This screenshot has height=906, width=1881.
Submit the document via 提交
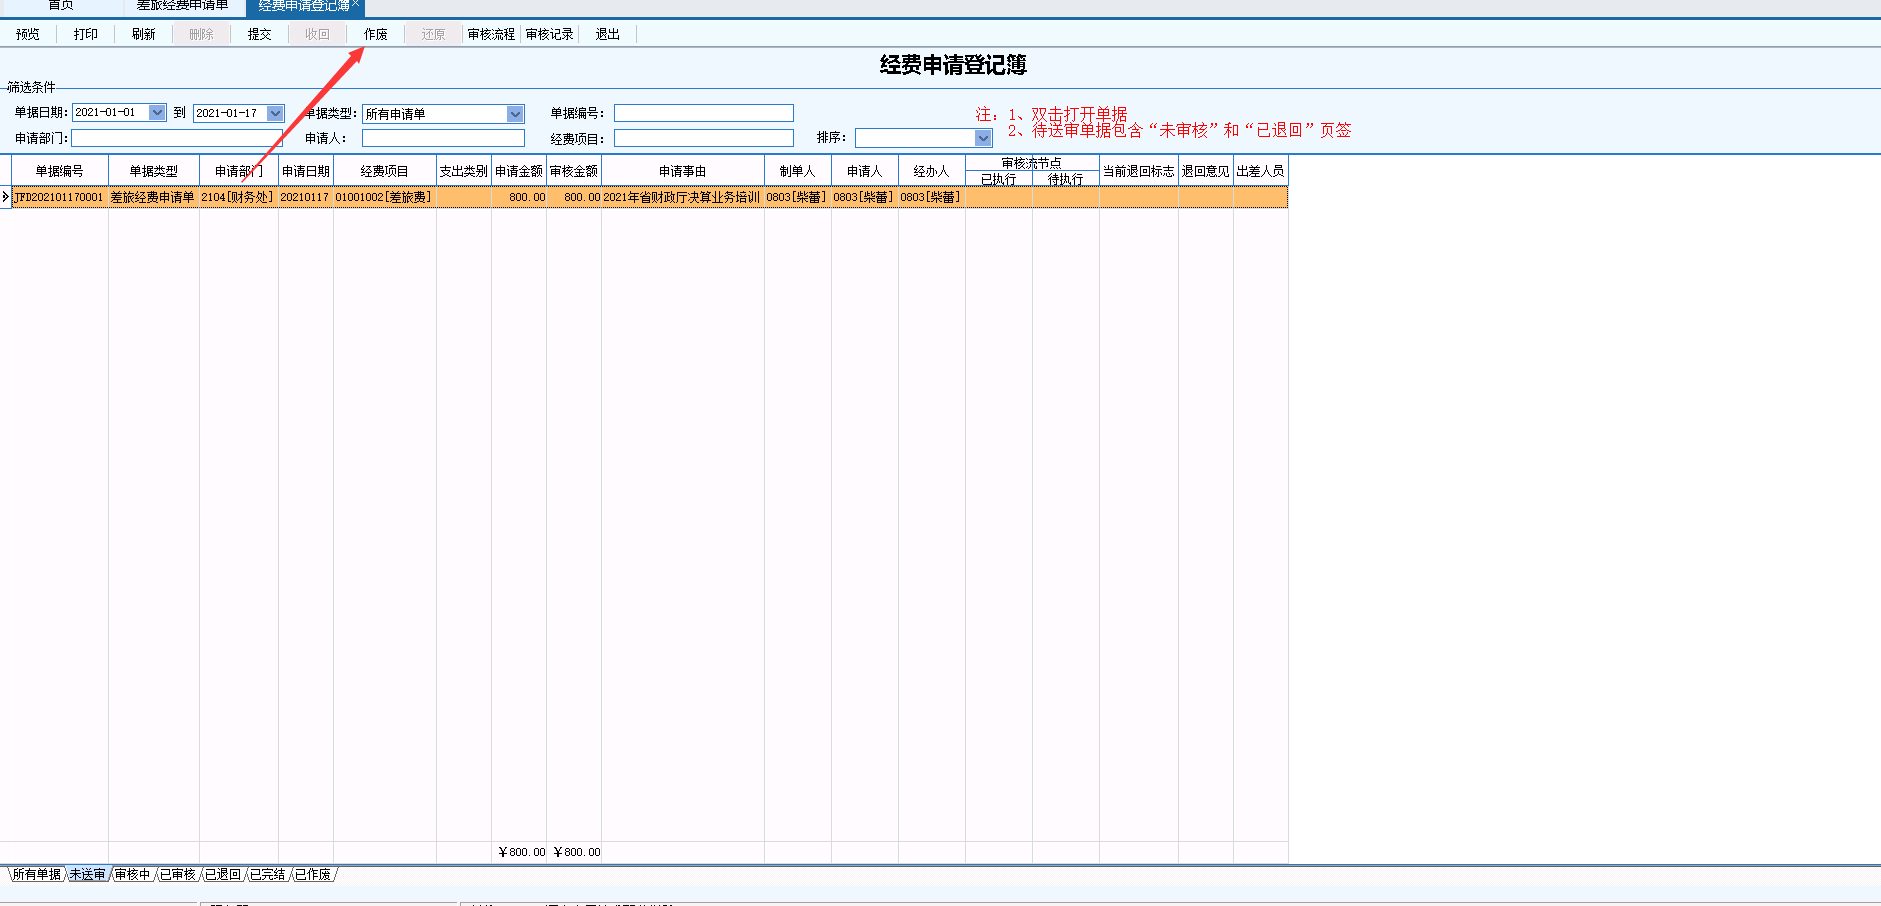click(x=260, y=34)
